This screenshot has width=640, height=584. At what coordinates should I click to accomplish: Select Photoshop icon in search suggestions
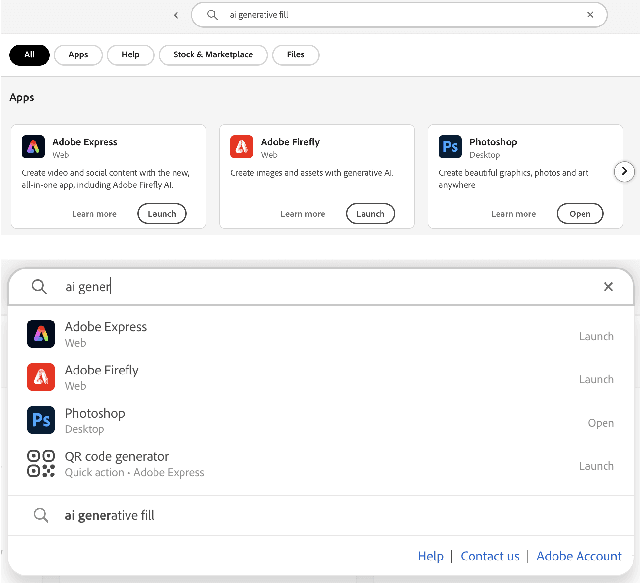40,420
